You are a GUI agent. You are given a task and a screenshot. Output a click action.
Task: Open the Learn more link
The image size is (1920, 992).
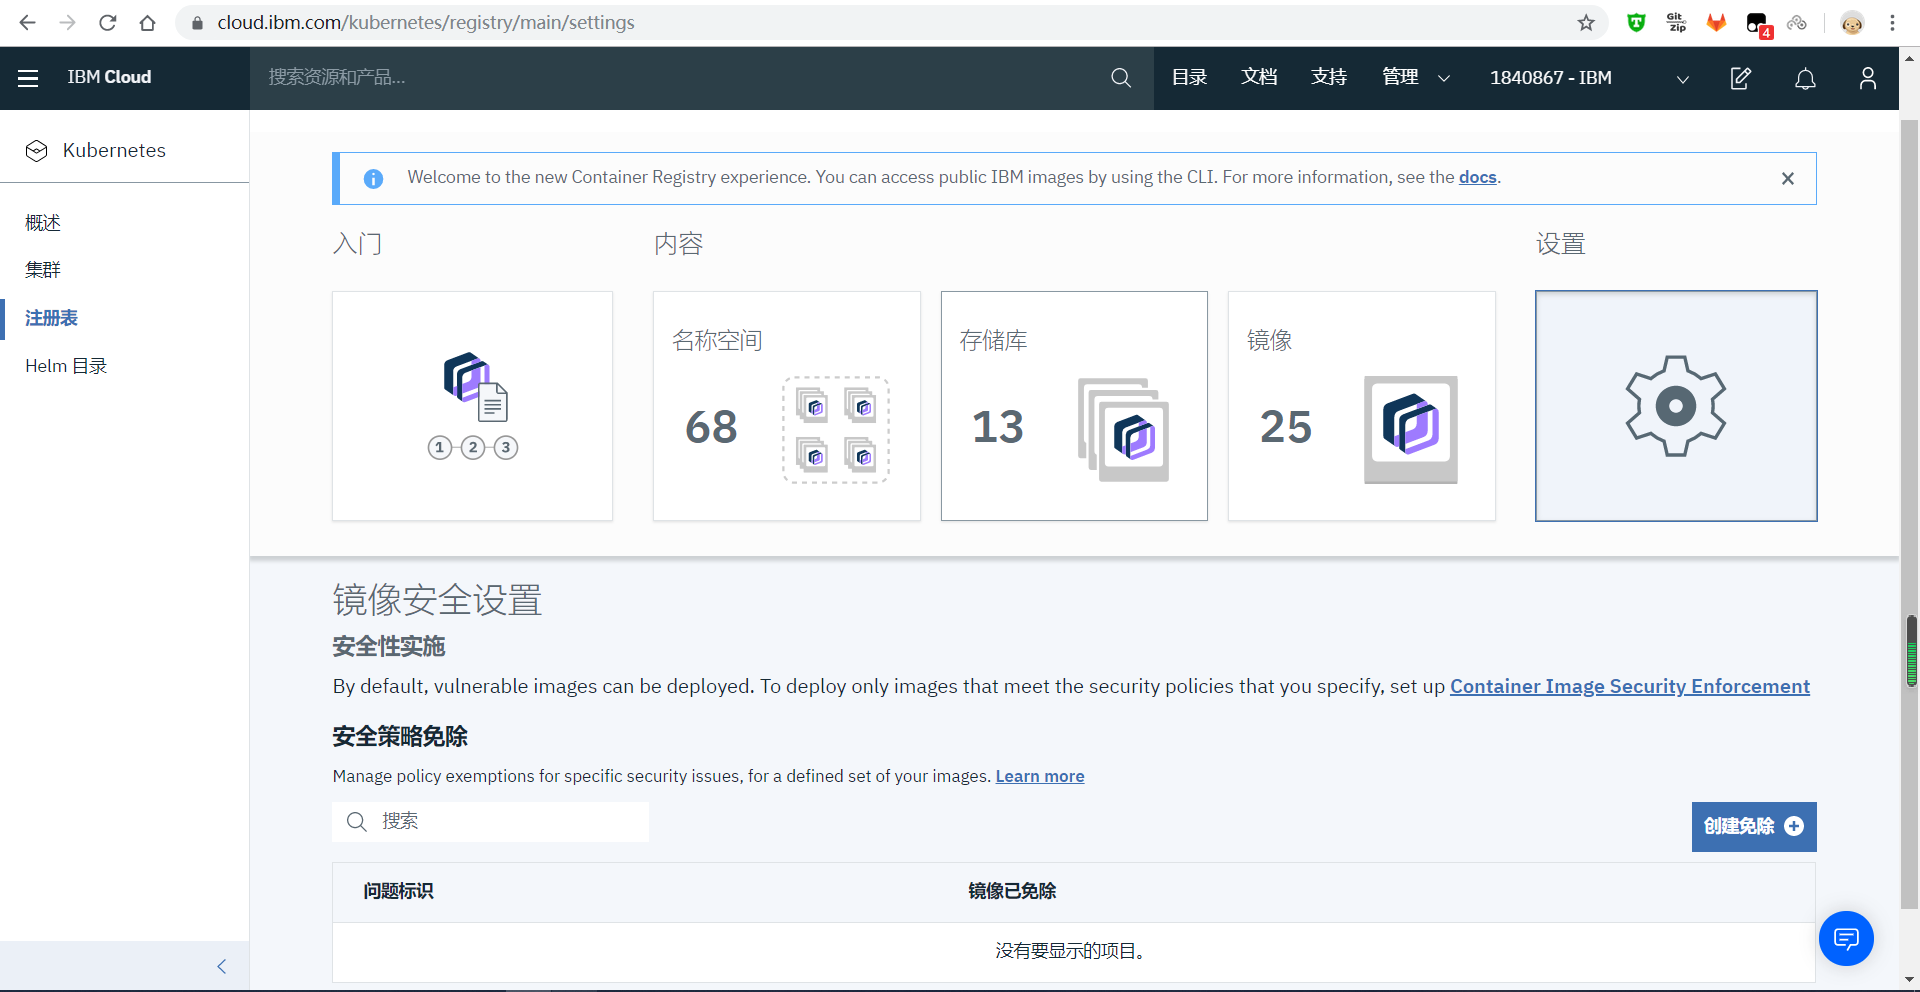pyautogui.click(x=1040, y=777)
